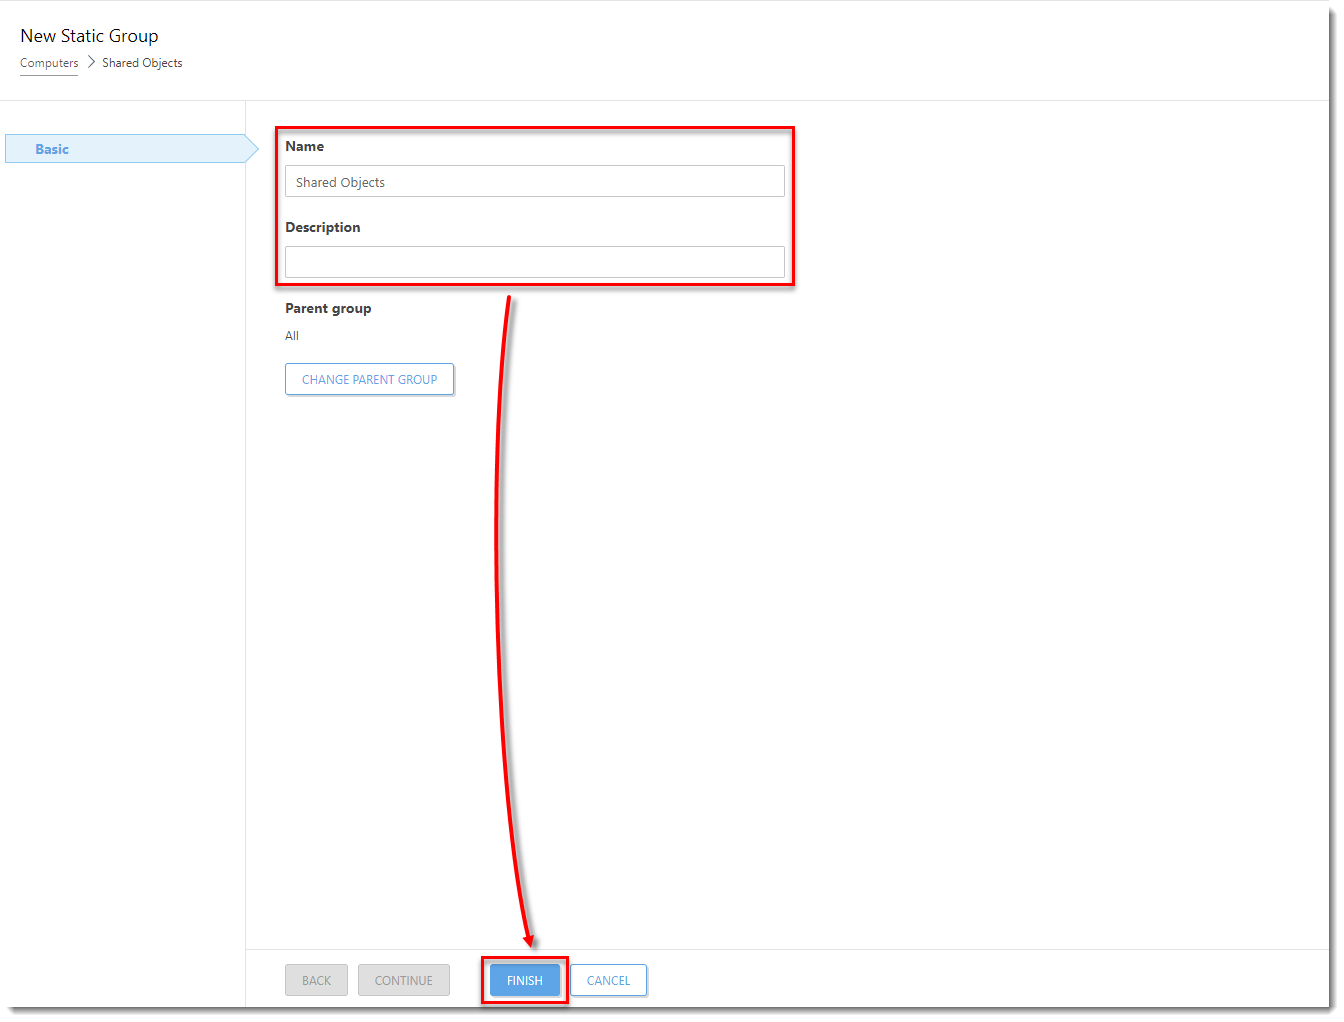
Task: Click the New Static Group page heading
Action: click(x=89, y=36)
